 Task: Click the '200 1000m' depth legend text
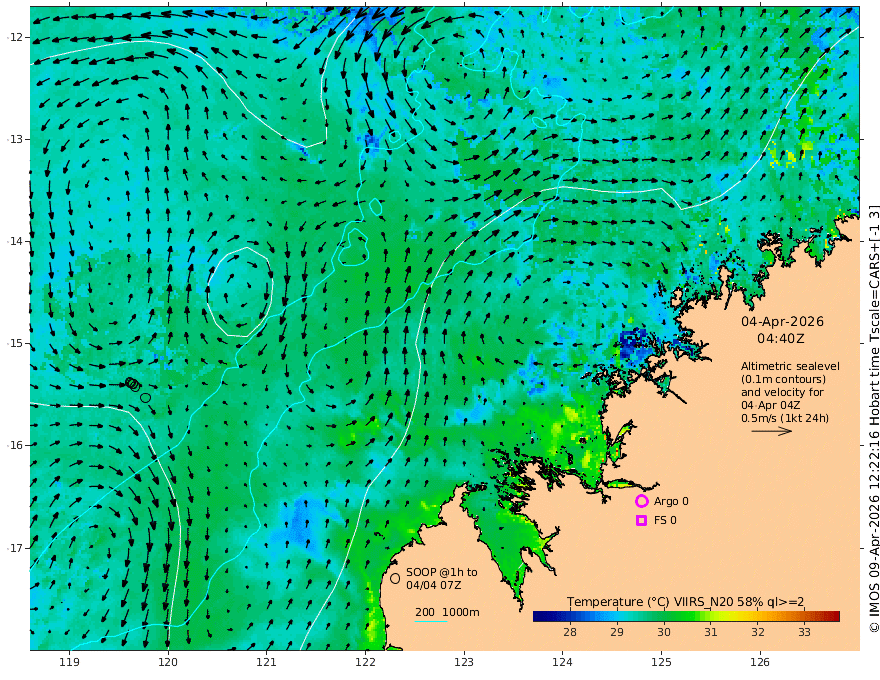[447, 612]
